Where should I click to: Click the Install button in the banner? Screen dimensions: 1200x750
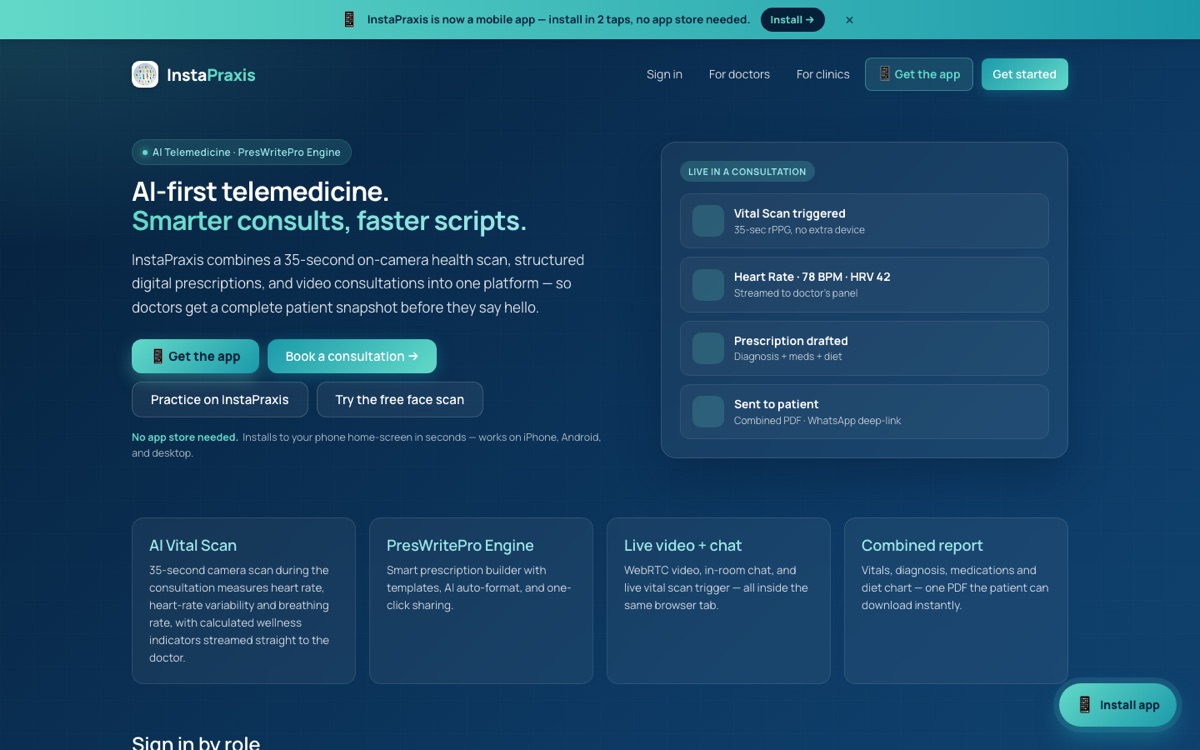pos(792,20)
